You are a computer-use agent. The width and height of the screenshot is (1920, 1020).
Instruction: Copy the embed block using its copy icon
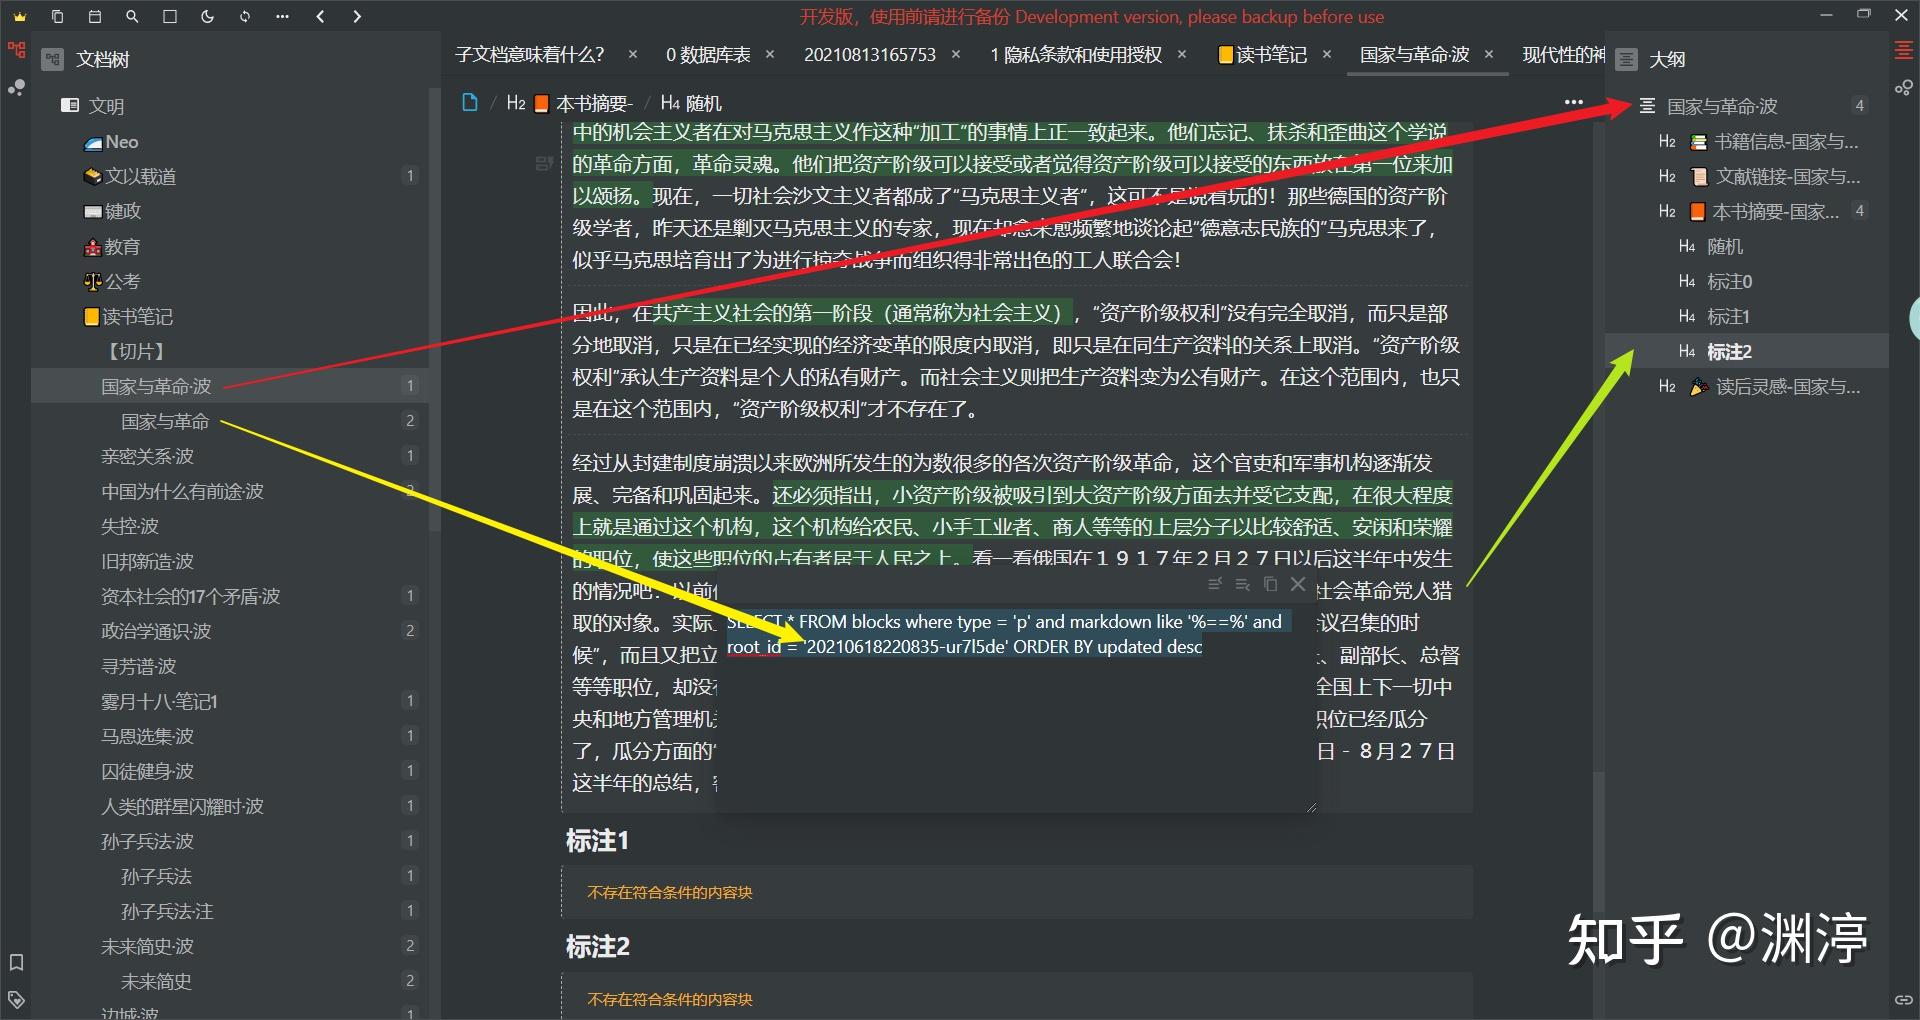pos(1270,584)
